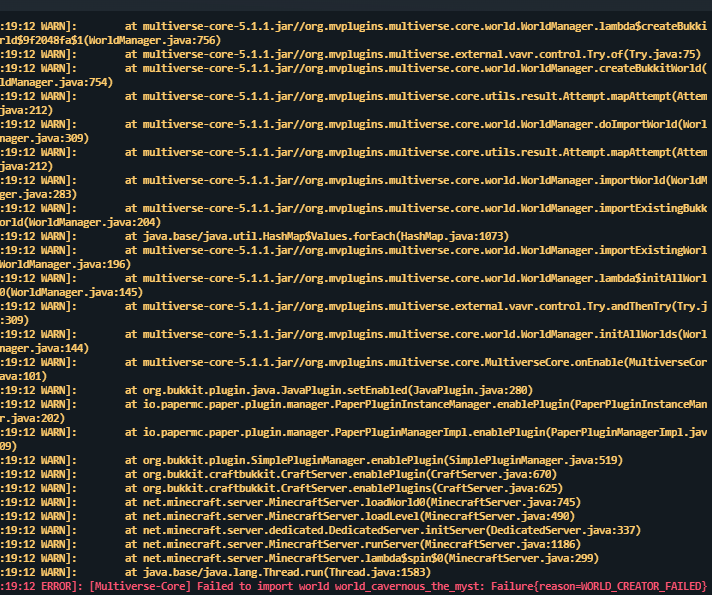Click the 'MinecraftServer.runServer(MinecraftServer.java:1186)' line

[291, 545]
